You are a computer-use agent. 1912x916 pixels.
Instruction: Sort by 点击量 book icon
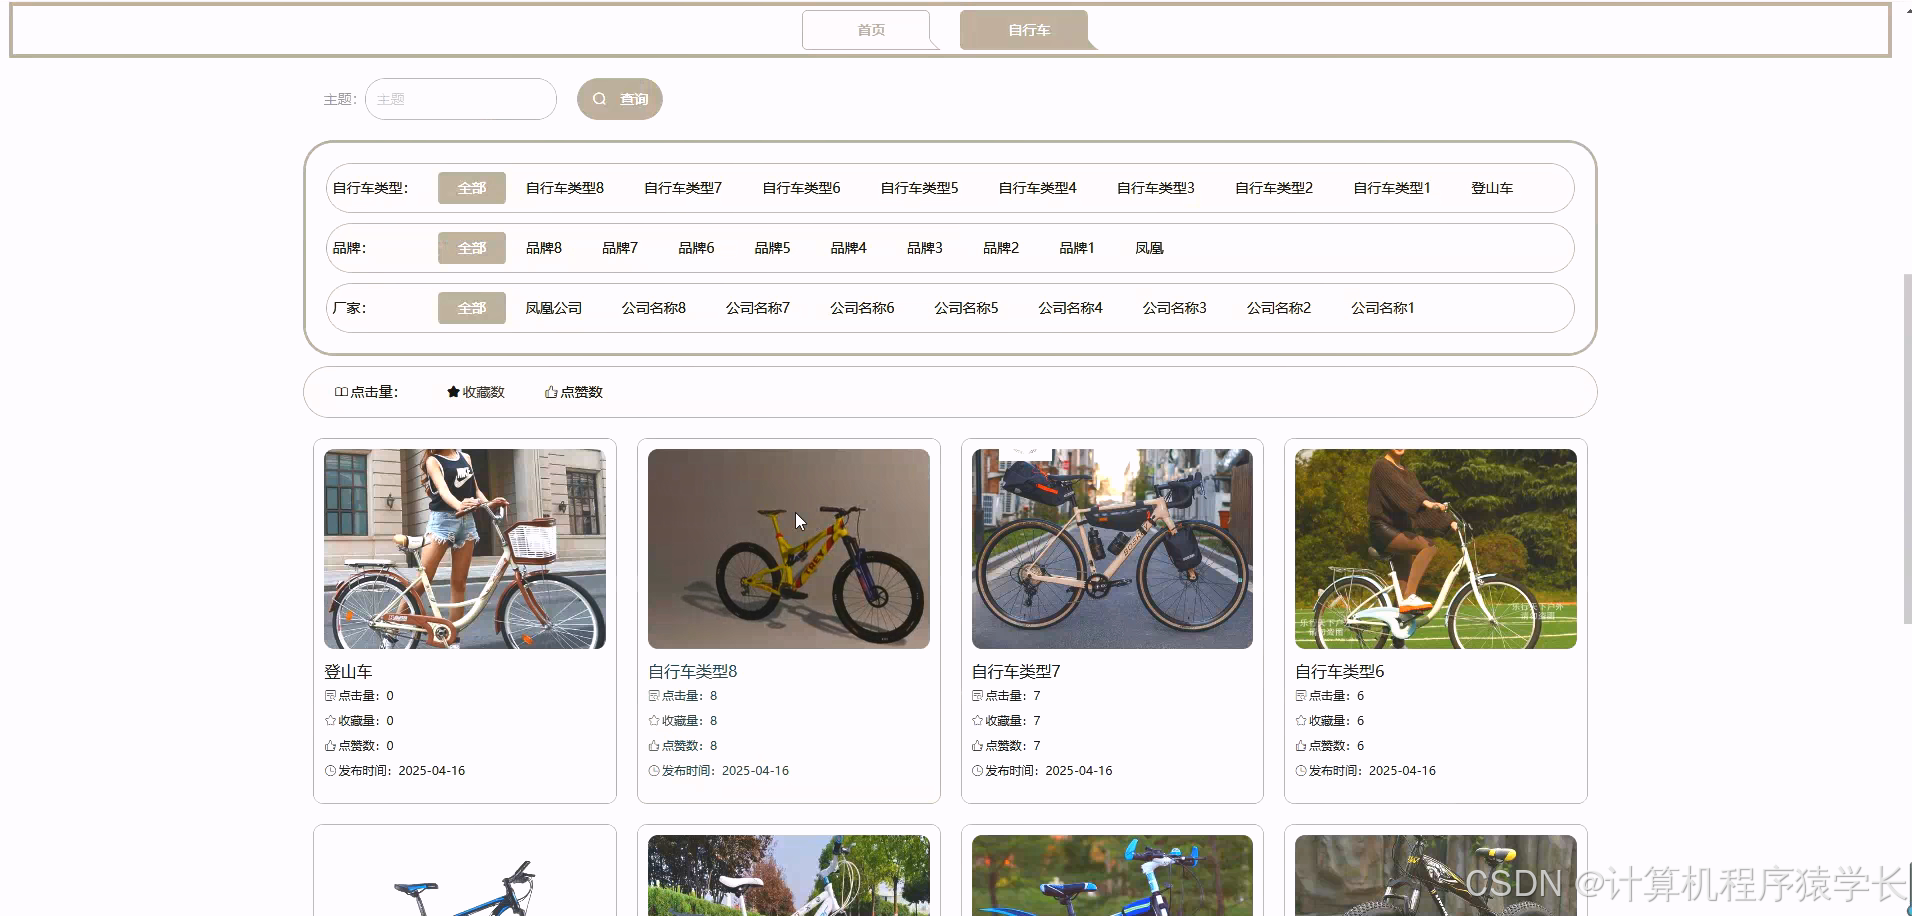pyautogui.click(x=341, y=392)
